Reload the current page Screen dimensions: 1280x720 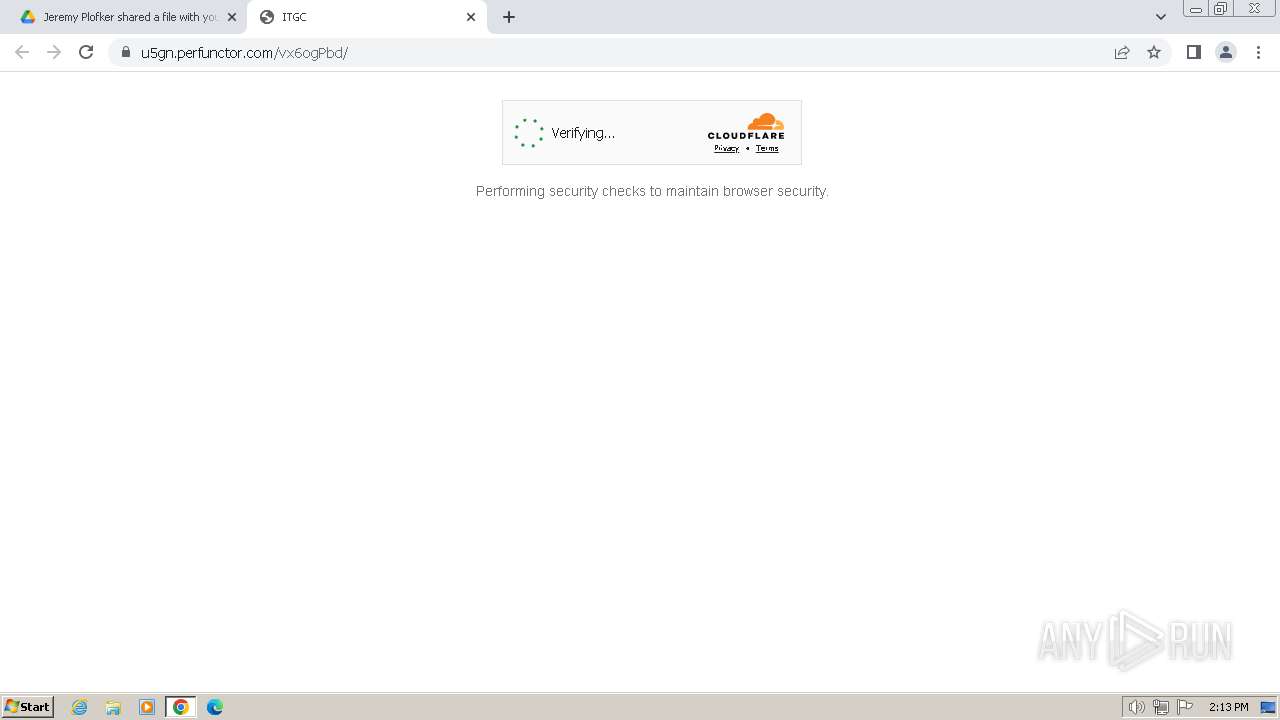click(86, 52)
